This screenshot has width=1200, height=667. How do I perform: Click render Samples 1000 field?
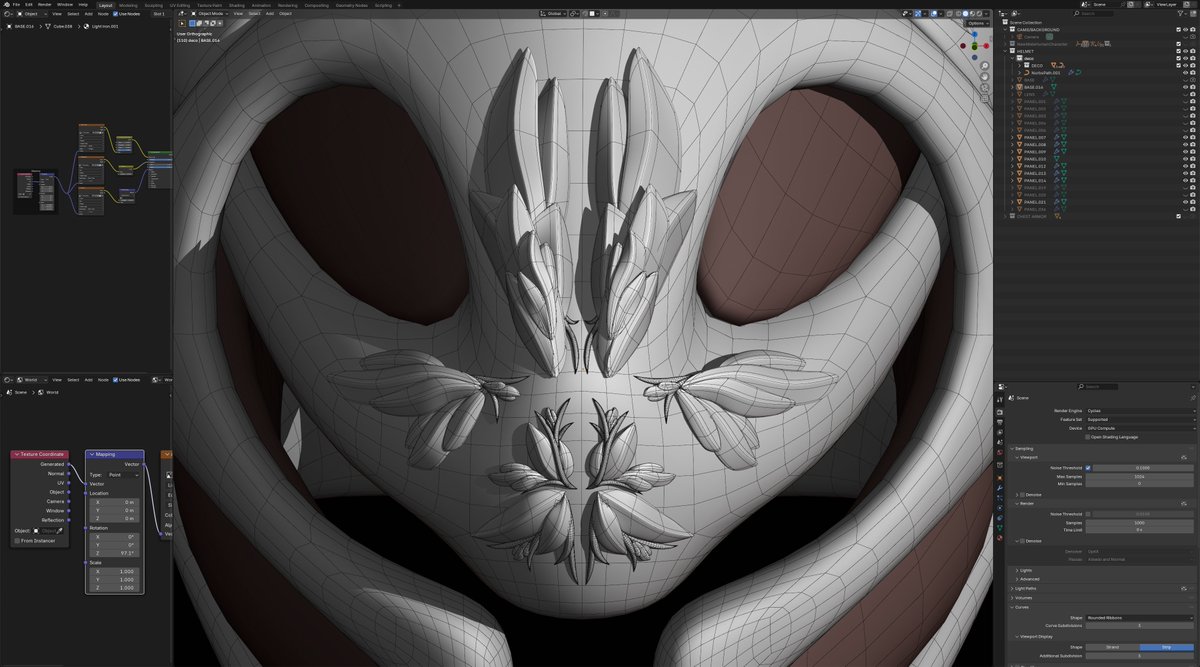pyautogui.click(x=1141, y=523)
